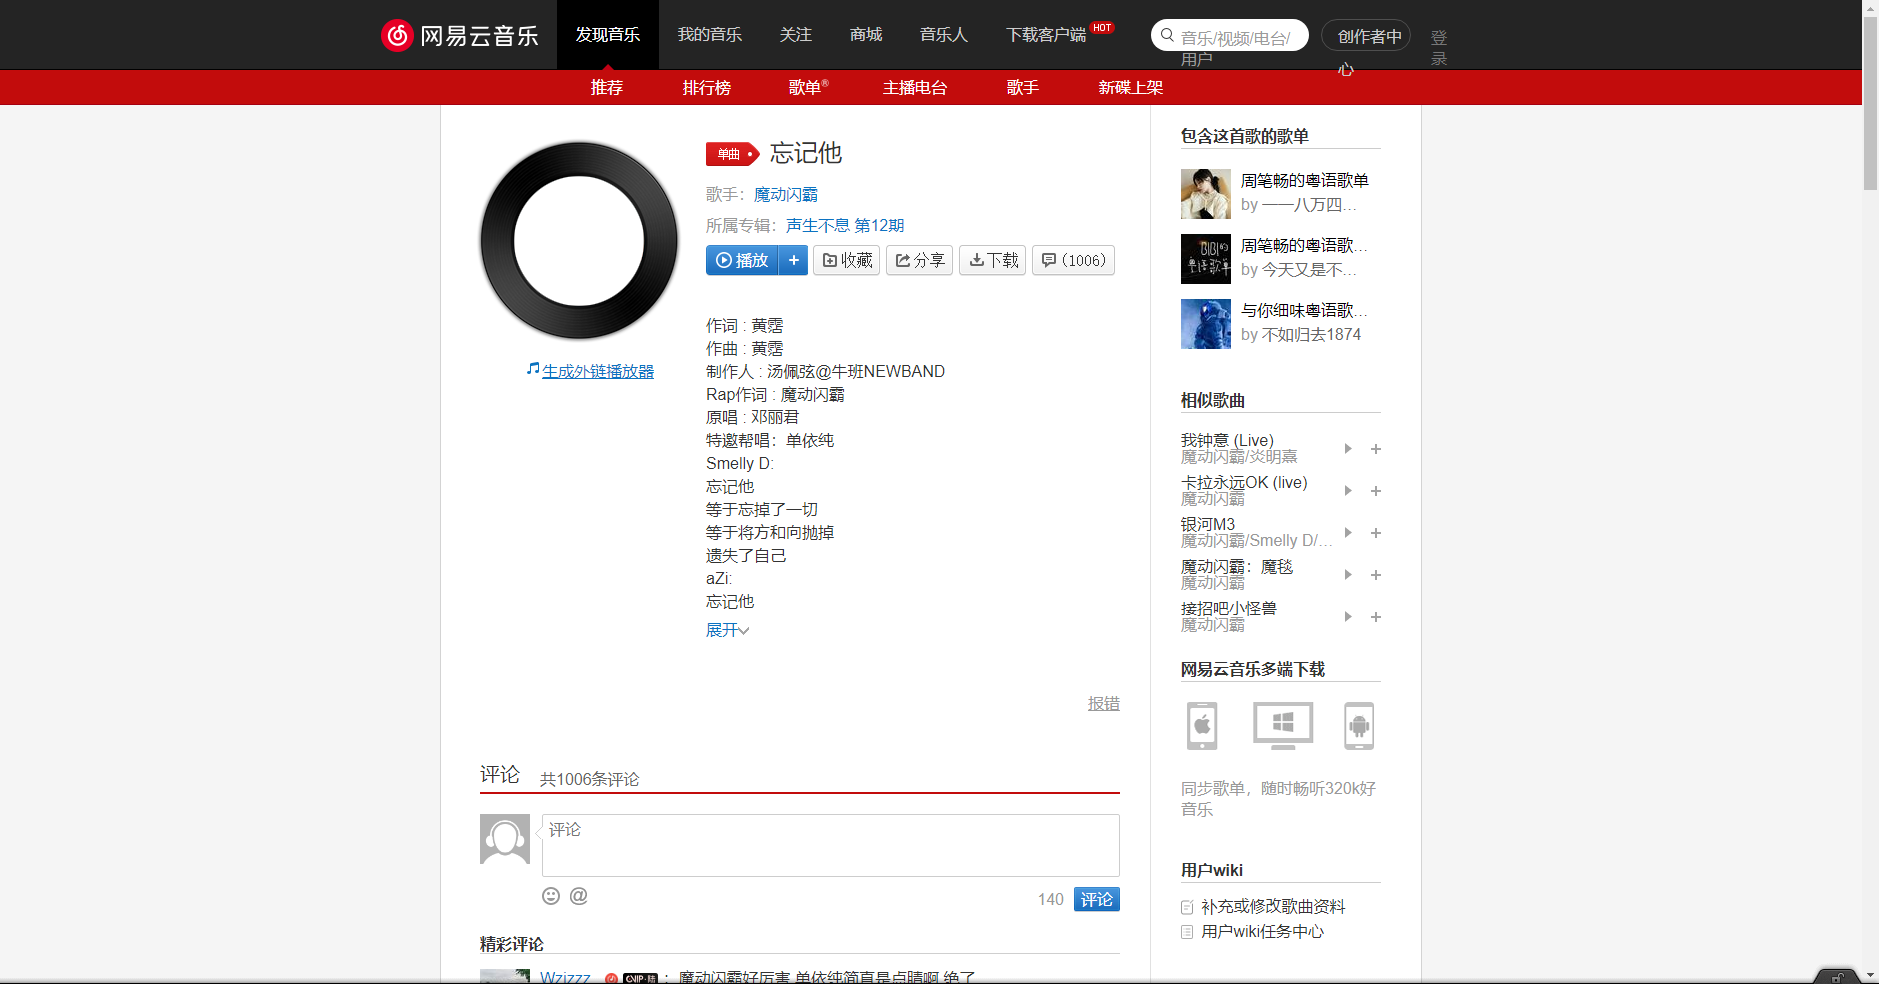1879x984 pixels.
Task: Open the 下载客户端 page
Action: point(1046,35)
